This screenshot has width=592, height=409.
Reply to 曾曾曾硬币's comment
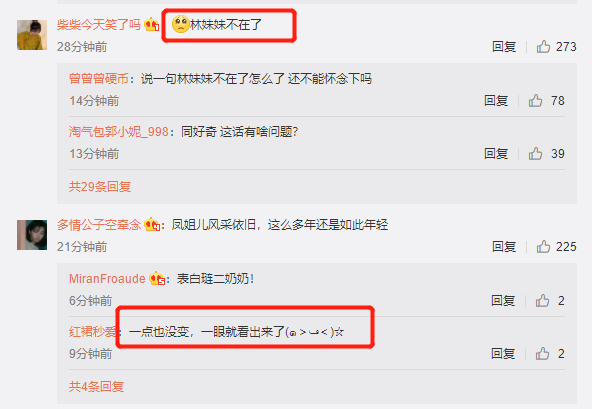[496, 101]
